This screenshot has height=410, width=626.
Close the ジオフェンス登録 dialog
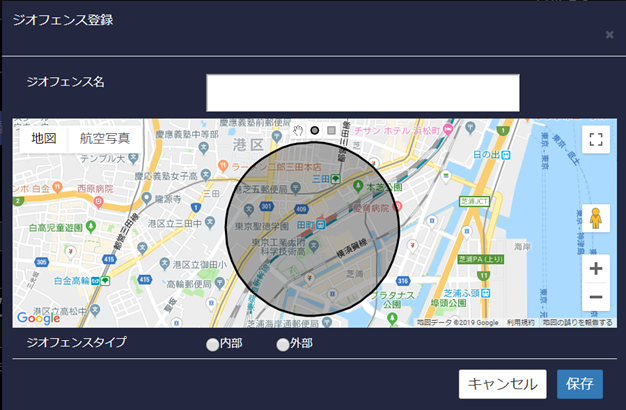tap(609, 35)
